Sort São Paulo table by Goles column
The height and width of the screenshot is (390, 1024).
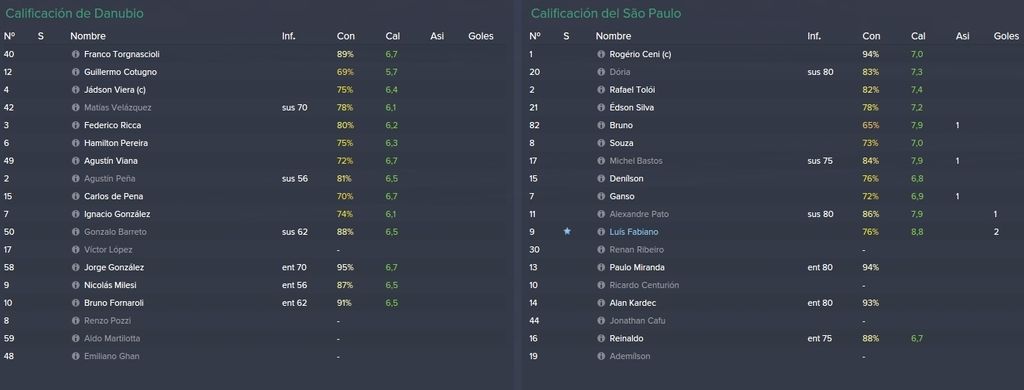1006,36
